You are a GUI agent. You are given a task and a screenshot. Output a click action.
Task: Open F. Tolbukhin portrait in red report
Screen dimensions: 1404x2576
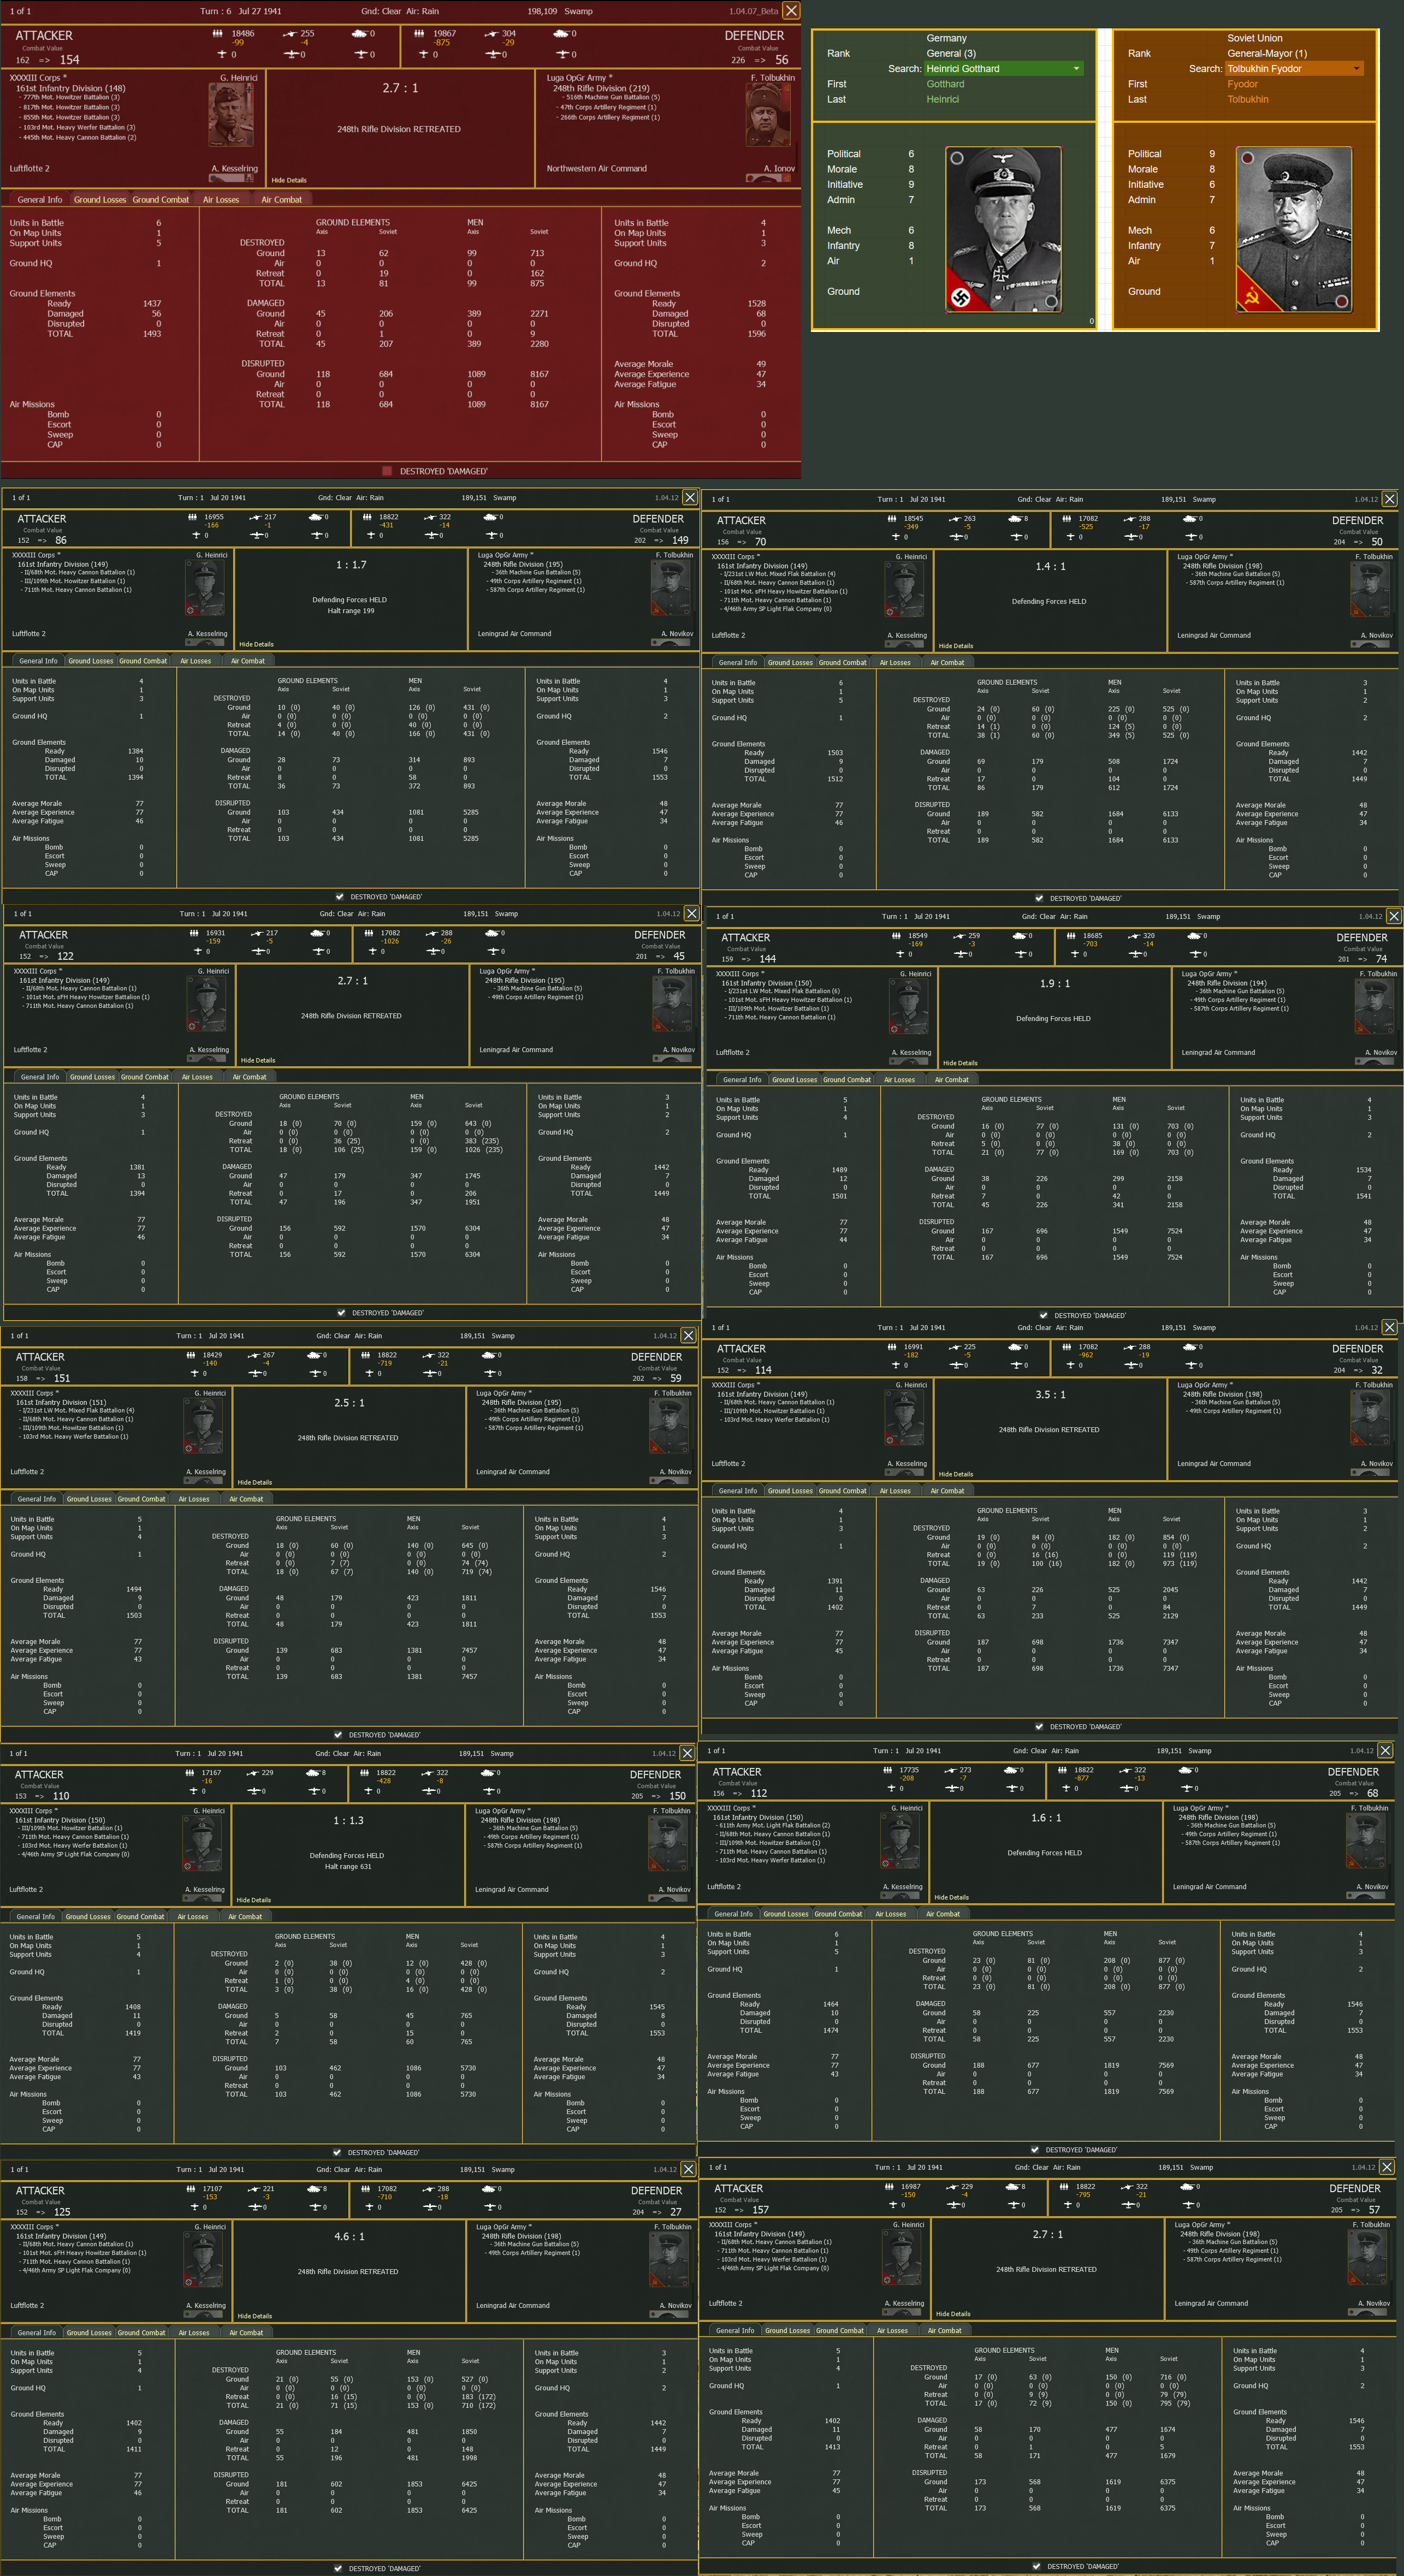(769, 115)
